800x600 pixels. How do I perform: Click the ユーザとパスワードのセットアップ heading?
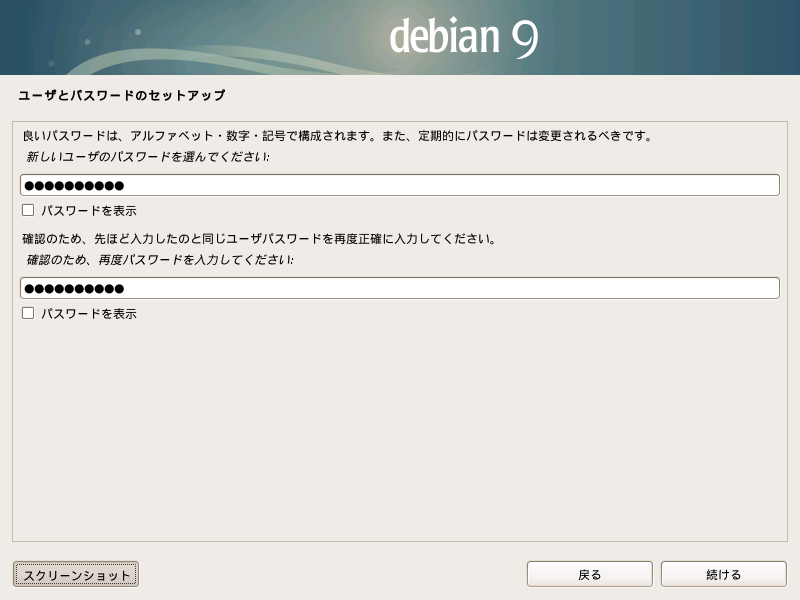coord(121,96)
